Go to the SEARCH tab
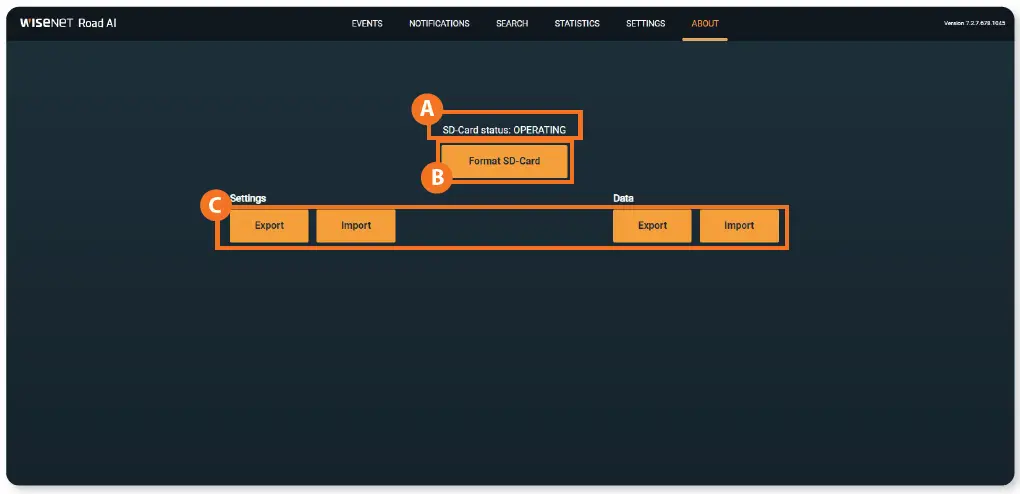 pos(512,23)
